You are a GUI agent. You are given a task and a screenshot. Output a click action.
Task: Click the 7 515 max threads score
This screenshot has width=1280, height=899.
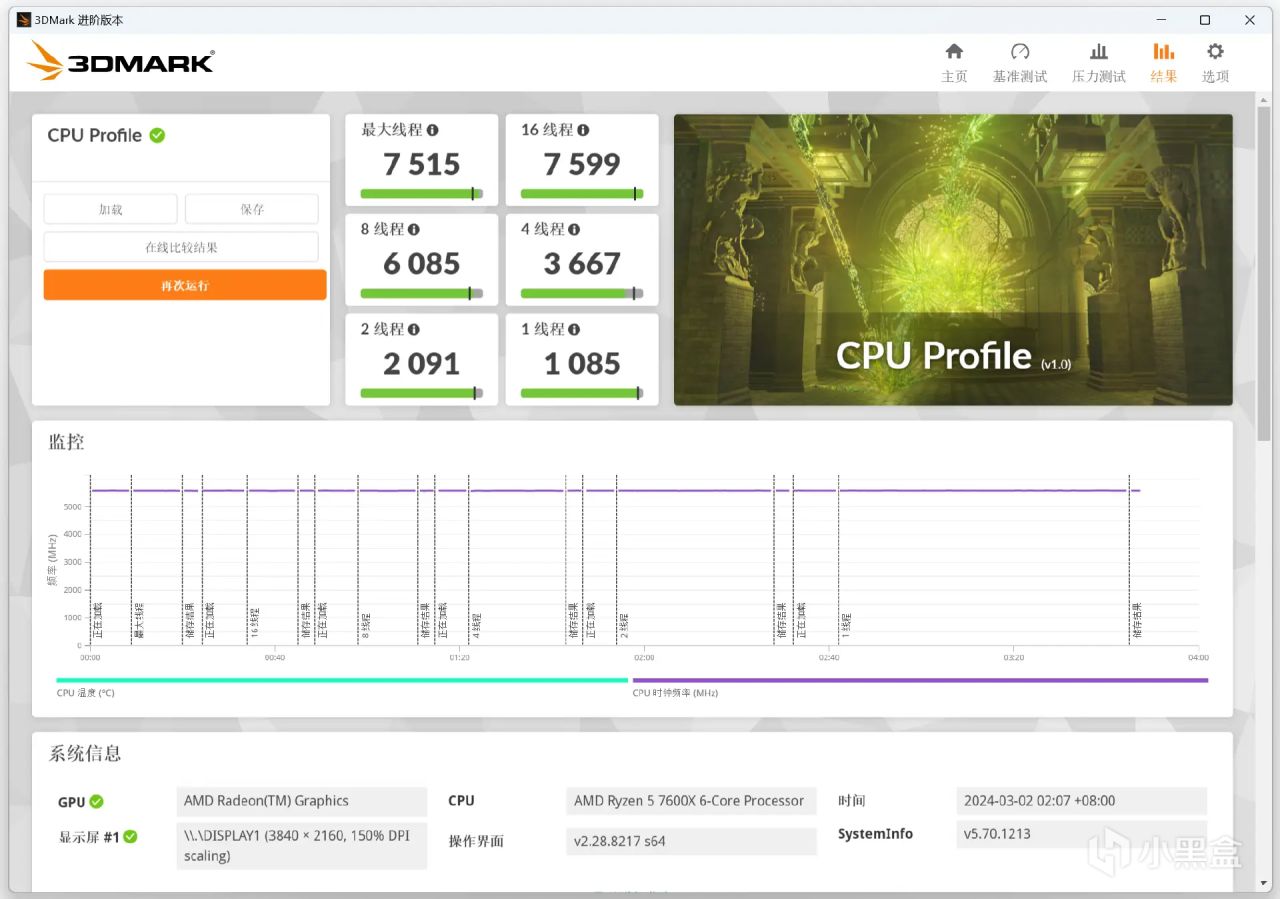tap(422, 164)
